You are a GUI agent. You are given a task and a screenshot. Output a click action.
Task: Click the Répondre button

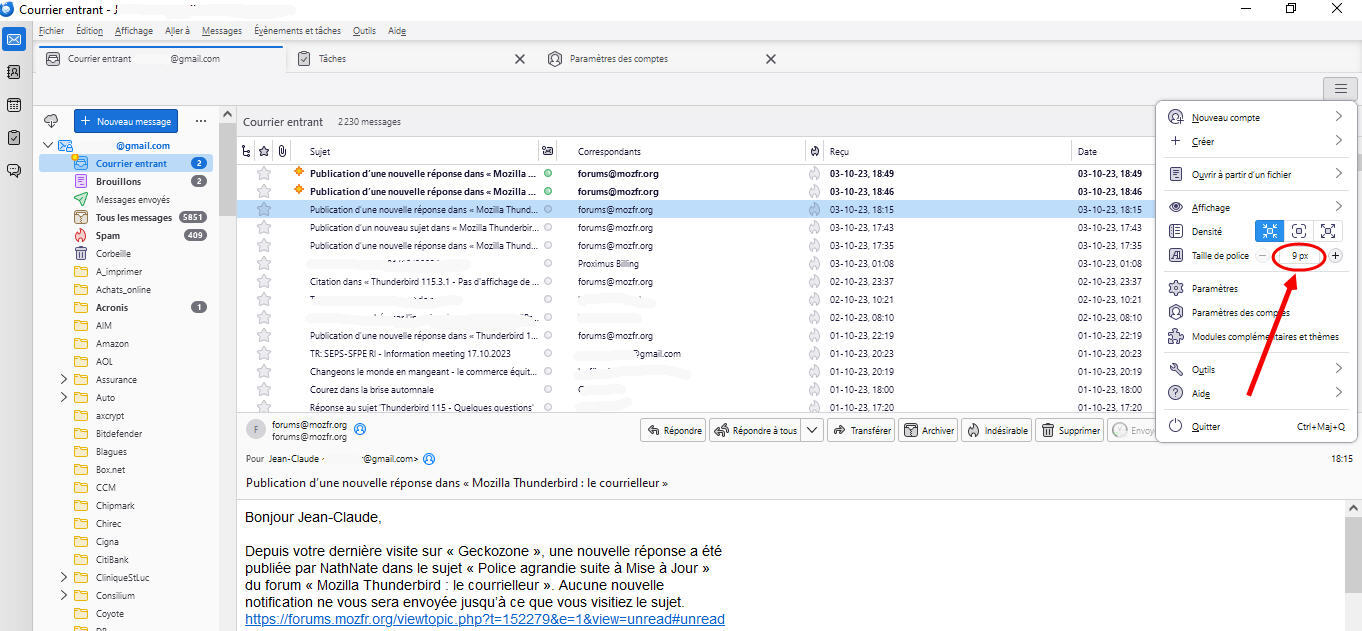point(673,431)
